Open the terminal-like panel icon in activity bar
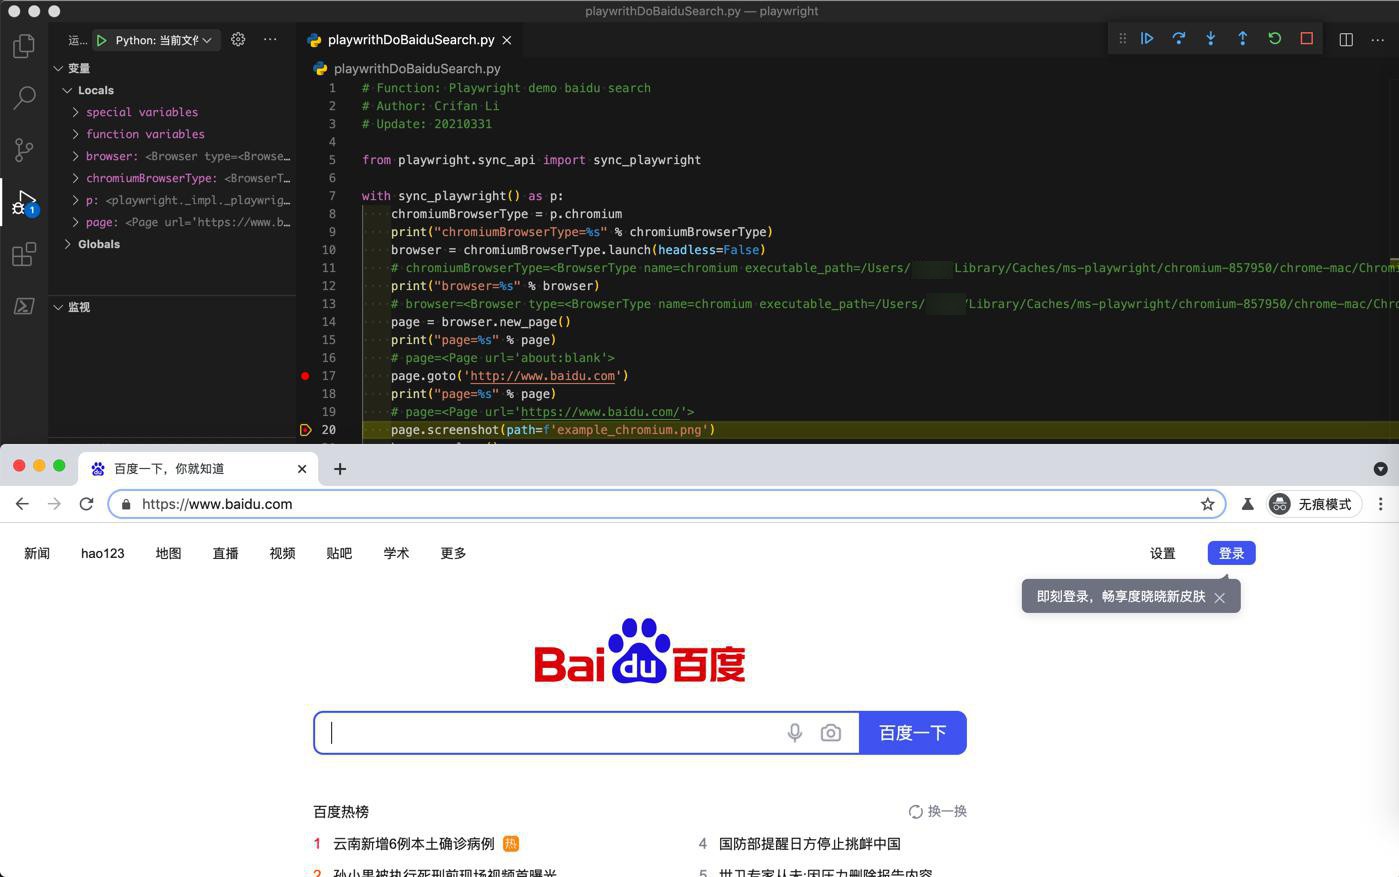This screenshot has width=1399, height=877. (x=24, y=306)
